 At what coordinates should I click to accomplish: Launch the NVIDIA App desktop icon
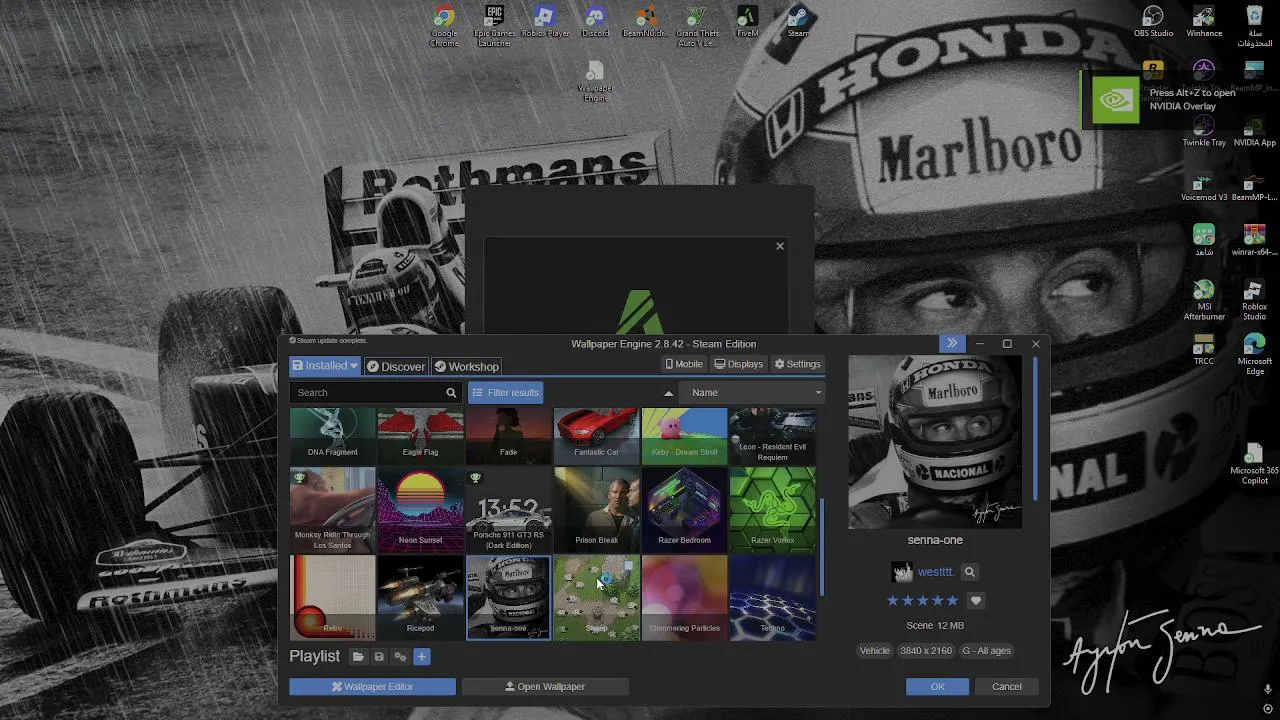coord(1254,132)
